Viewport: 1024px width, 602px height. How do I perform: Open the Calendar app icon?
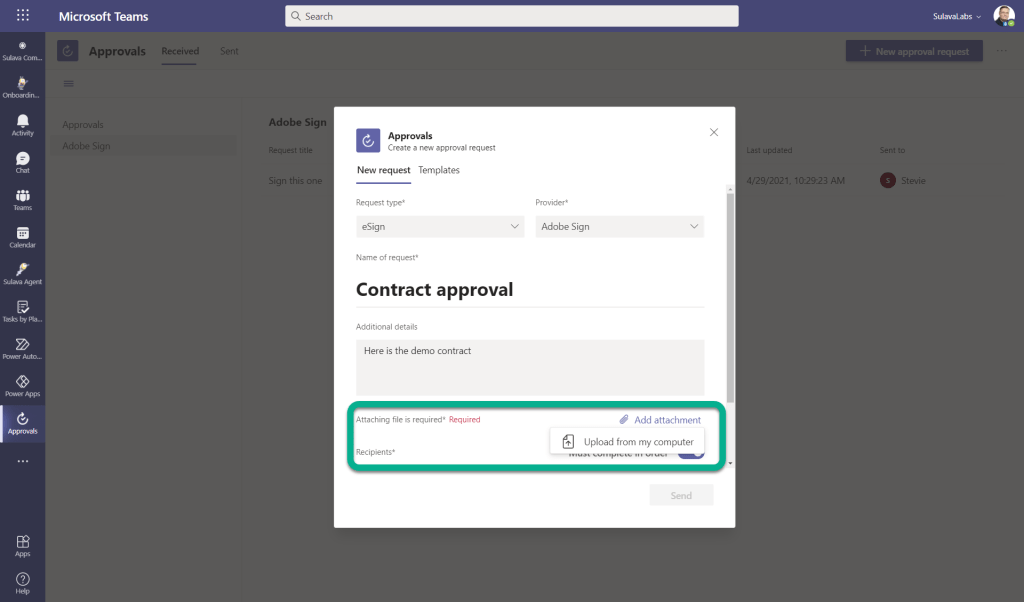(22, 236)
